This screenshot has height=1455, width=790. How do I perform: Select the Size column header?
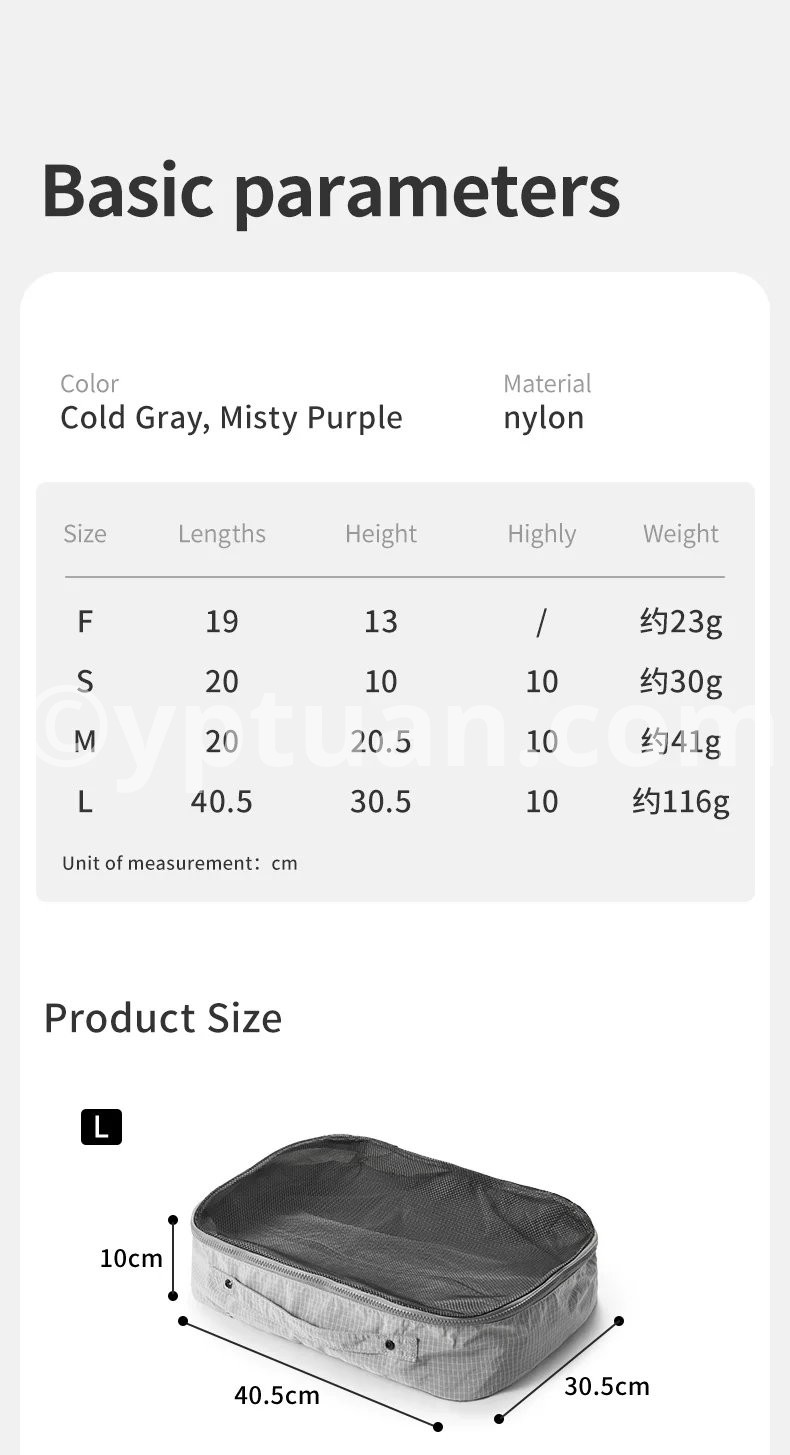85,534
